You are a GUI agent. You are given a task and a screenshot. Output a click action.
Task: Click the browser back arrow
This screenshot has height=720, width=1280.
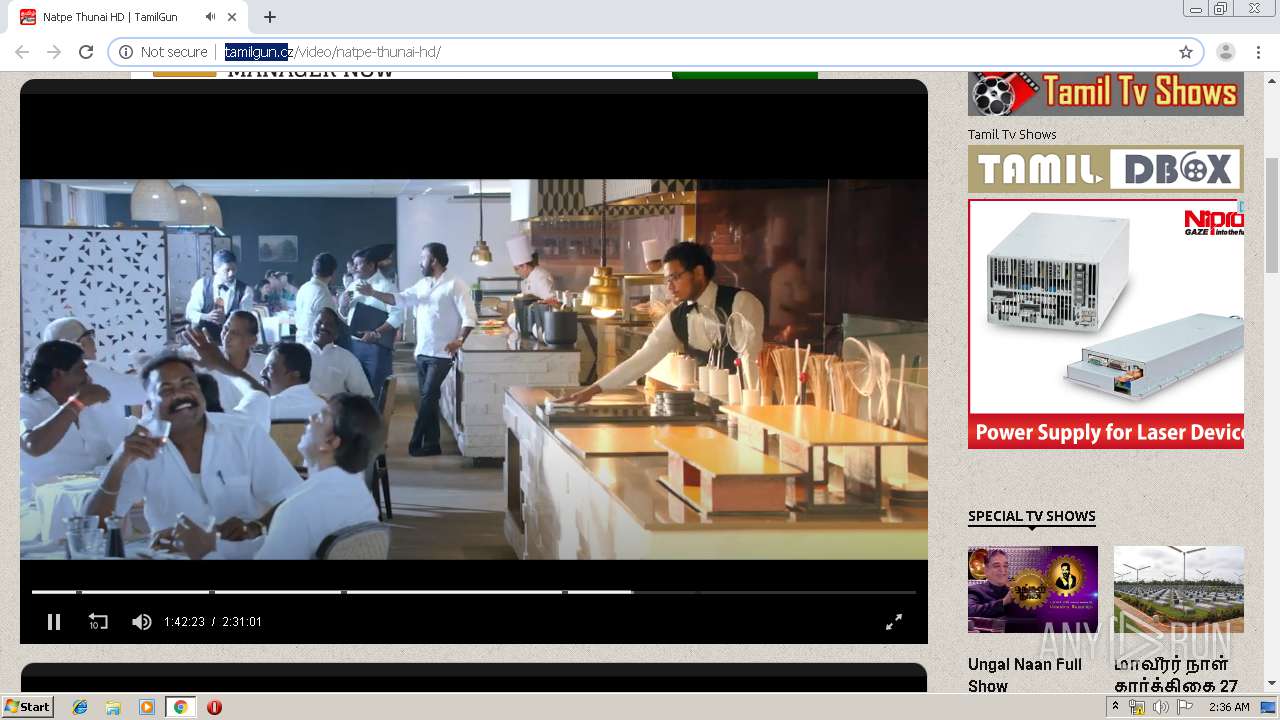[x=22, y=52]
